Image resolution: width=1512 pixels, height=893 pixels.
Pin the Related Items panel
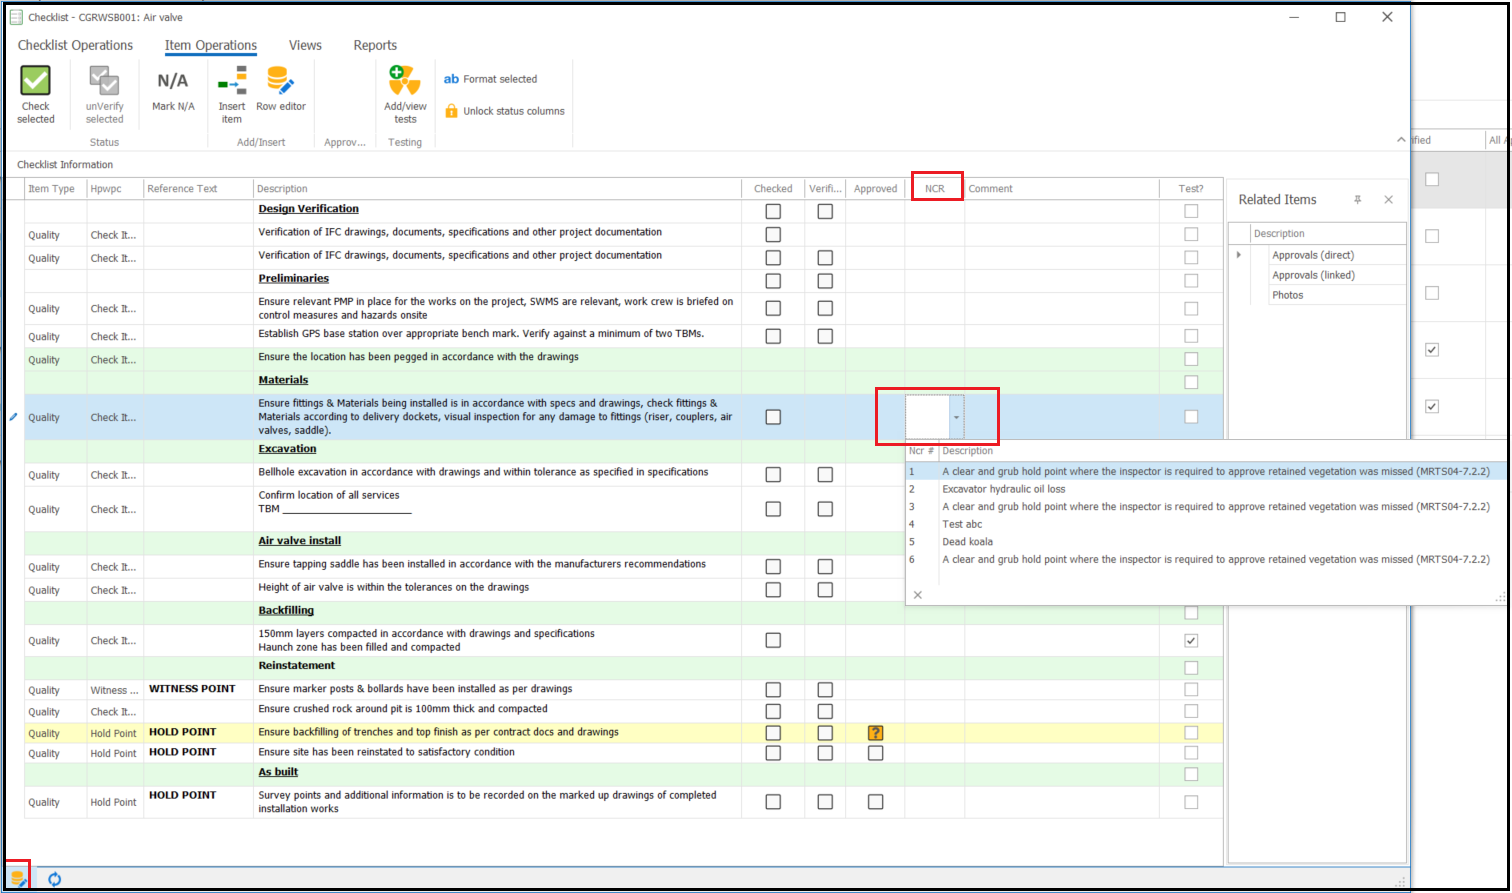[x=1357, y=200]
